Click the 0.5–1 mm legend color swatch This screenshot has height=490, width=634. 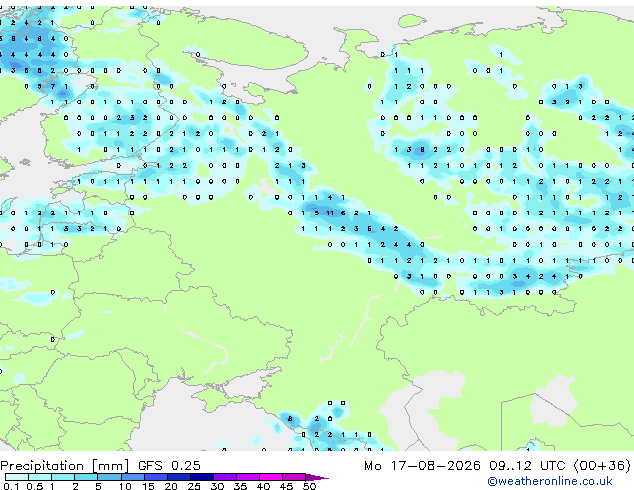pyautogui.click(x=40, y=477)
